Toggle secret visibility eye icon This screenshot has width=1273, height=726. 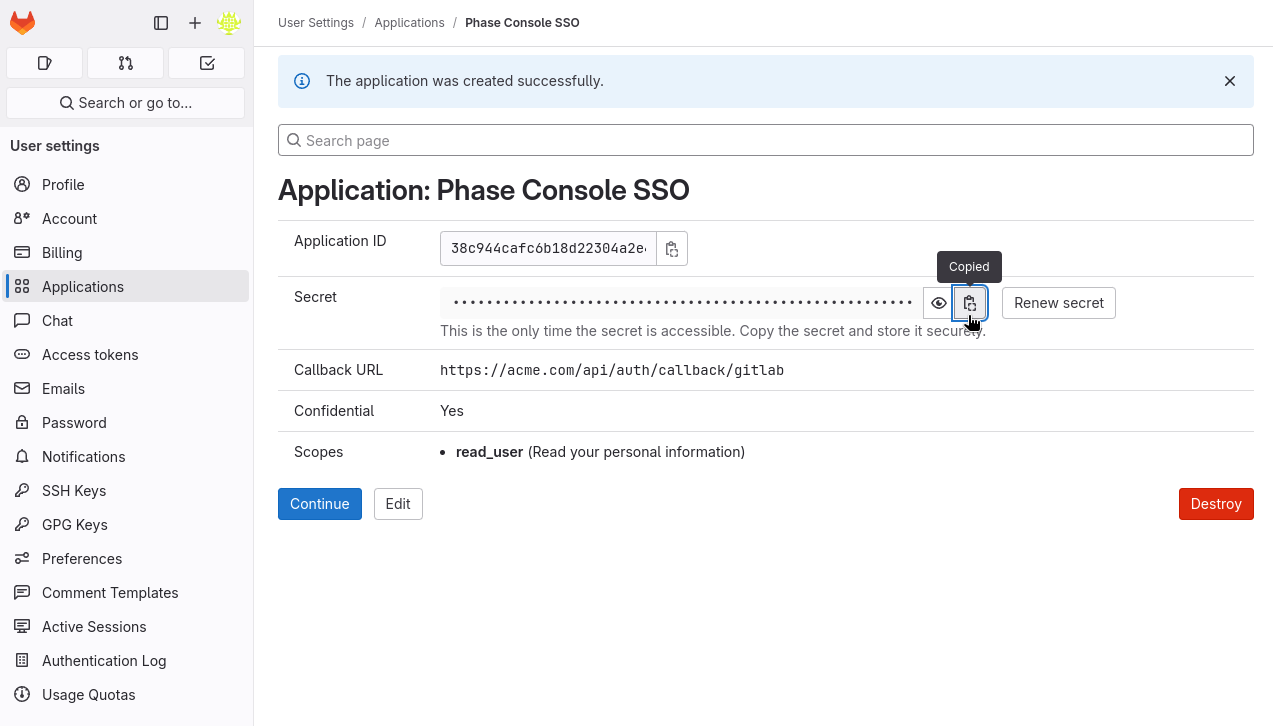click(938, 303)
